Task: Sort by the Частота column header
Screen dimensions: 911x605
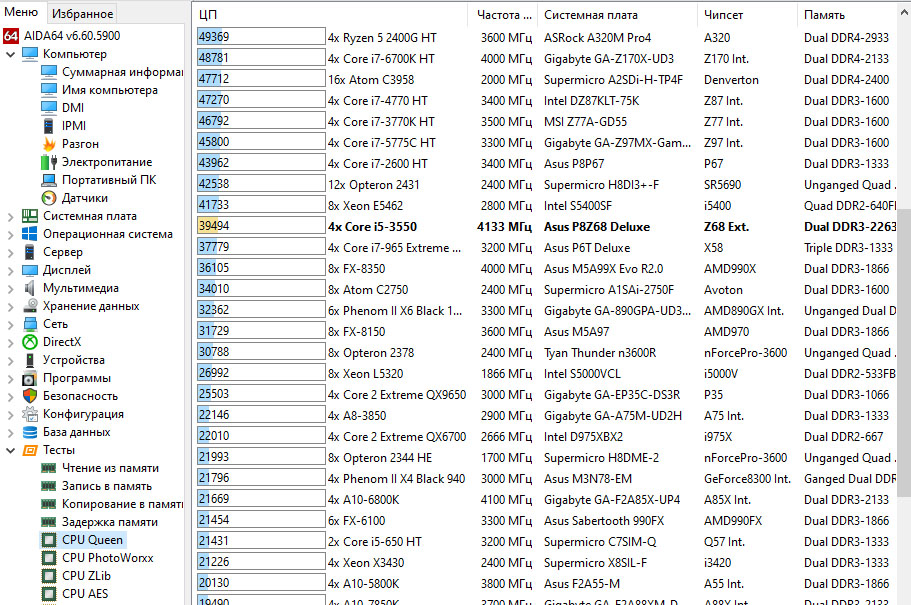Action: [x=503, y=15]
